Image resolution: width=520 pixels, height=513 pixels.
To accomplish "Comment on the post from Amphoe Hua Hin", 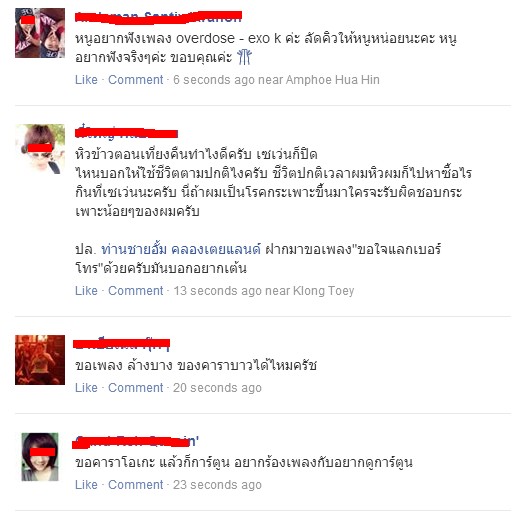I will pos(136,80).
